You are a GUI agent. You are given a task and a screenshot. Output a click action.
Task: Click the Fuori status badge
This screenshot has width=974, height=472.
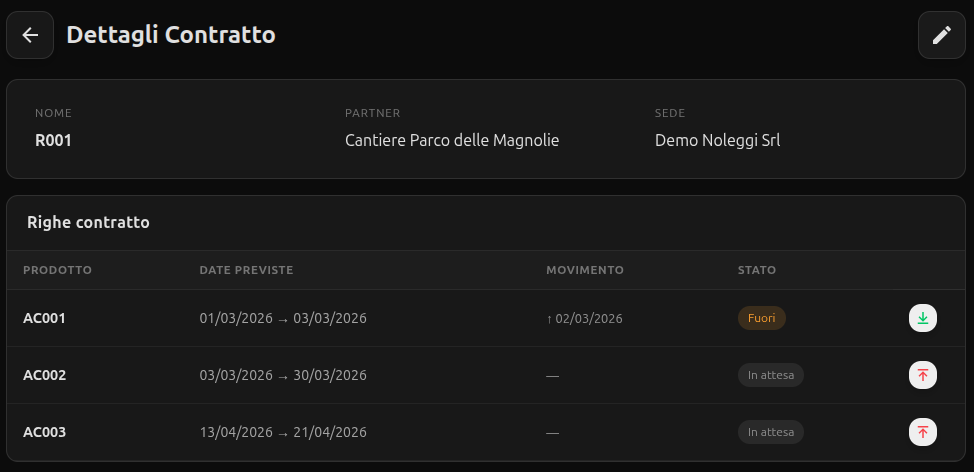point(761,318)
